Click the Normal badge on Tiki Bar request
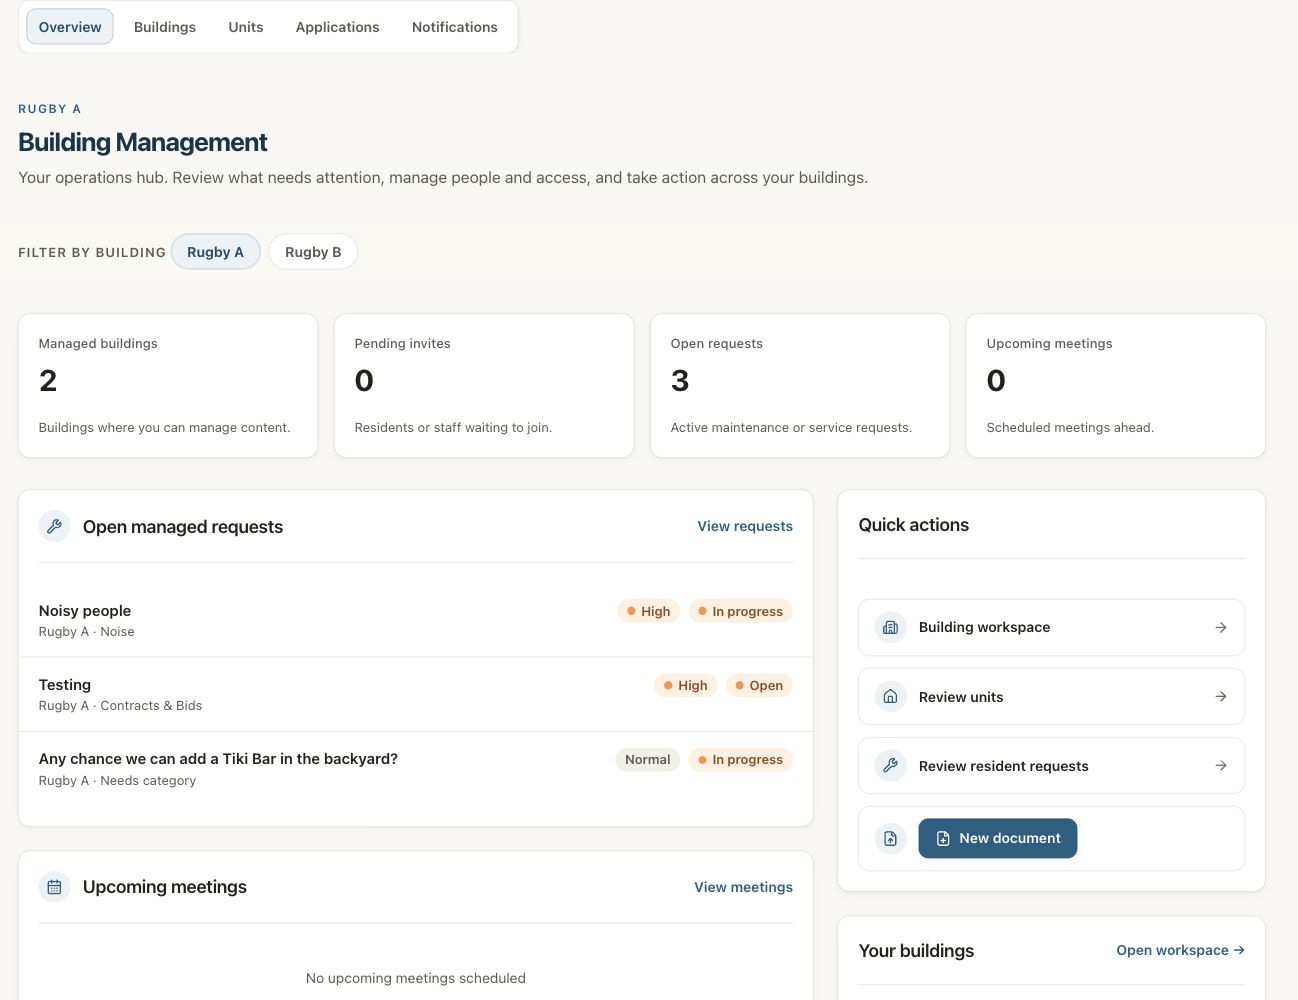 [x=648, y=759]
